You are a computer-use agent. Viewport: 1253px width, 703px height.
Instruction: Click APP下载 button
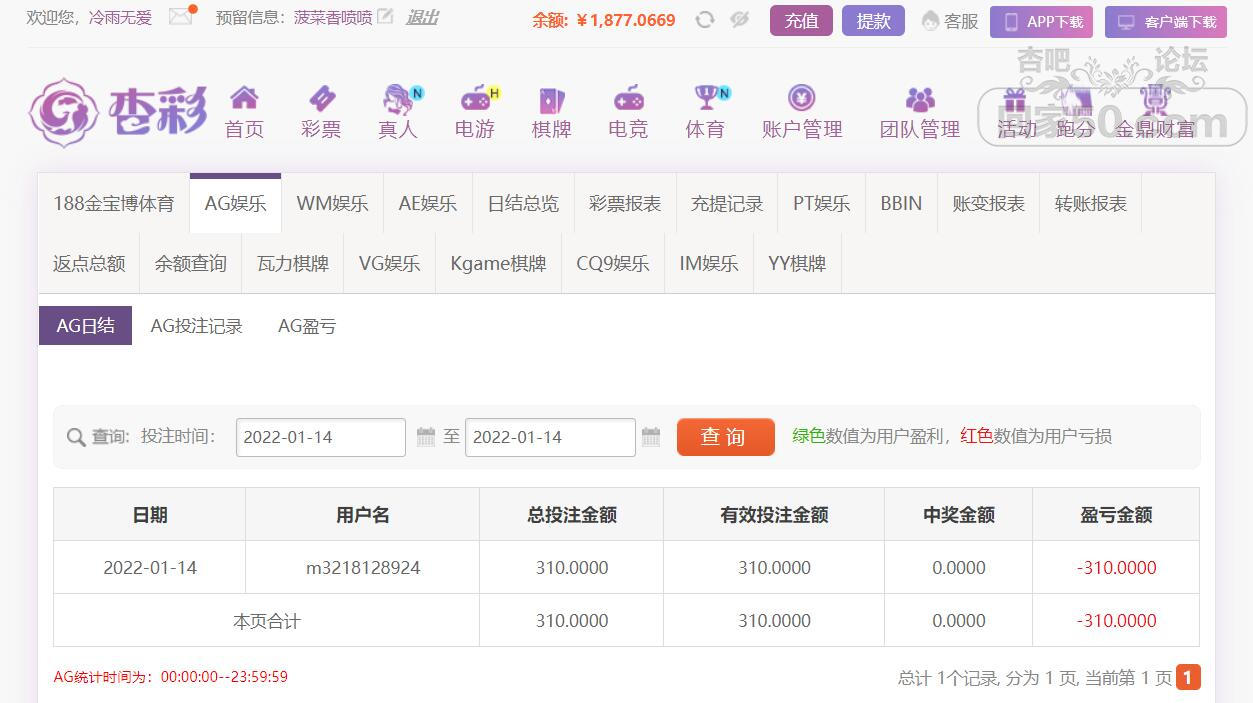point(1041,21)
